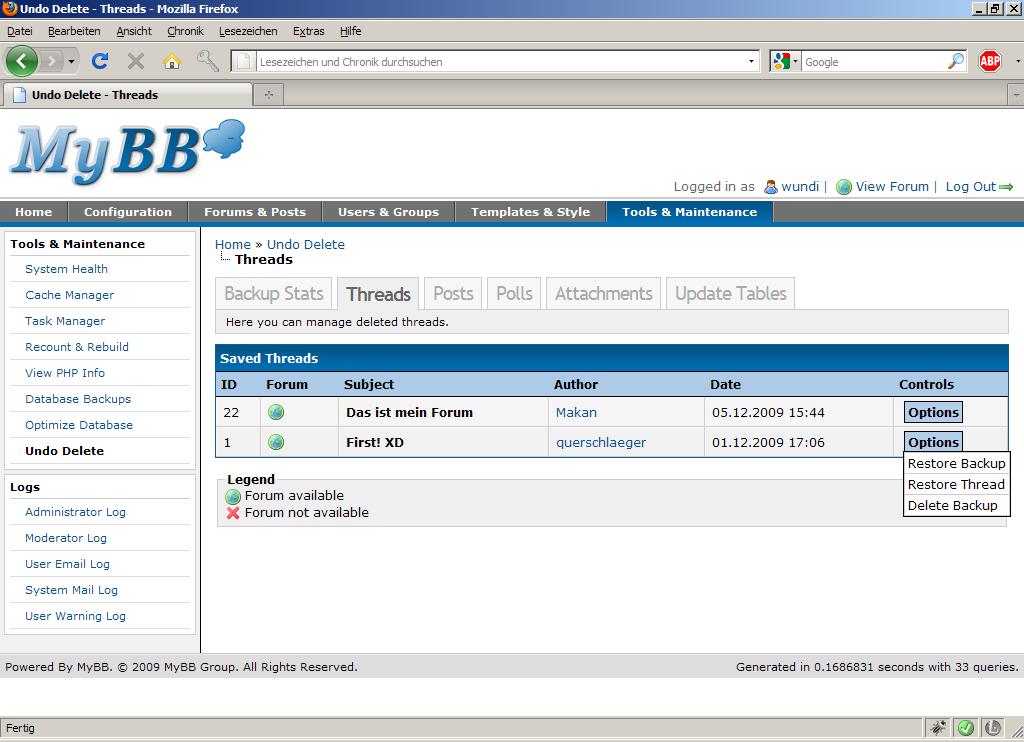This screenshot has height=742, width=1024.
Task: Switch to the Backup Stats tab
Action: tap(274, 293)
